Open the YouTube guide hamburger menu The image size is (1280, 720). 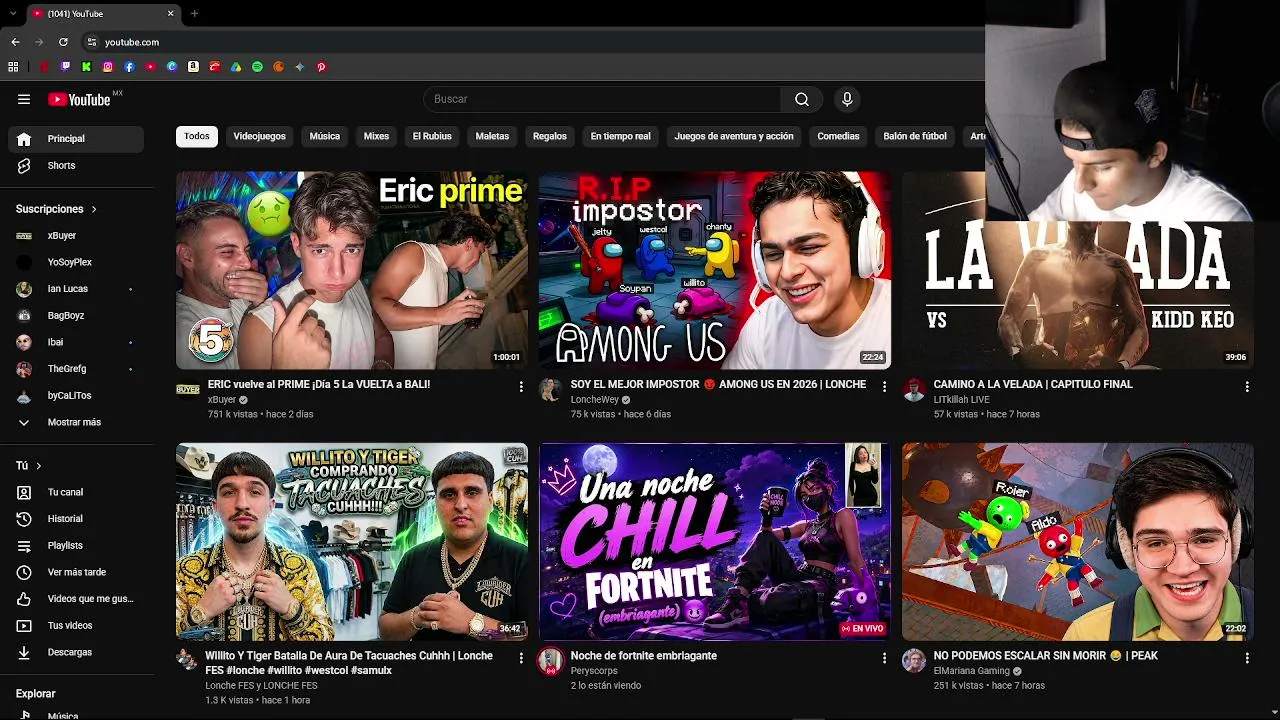24,99
